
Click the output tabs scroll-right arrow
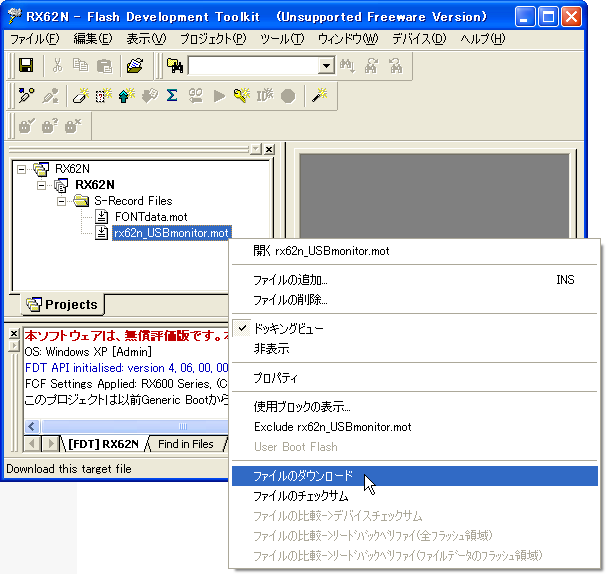[x=50, y=444]
